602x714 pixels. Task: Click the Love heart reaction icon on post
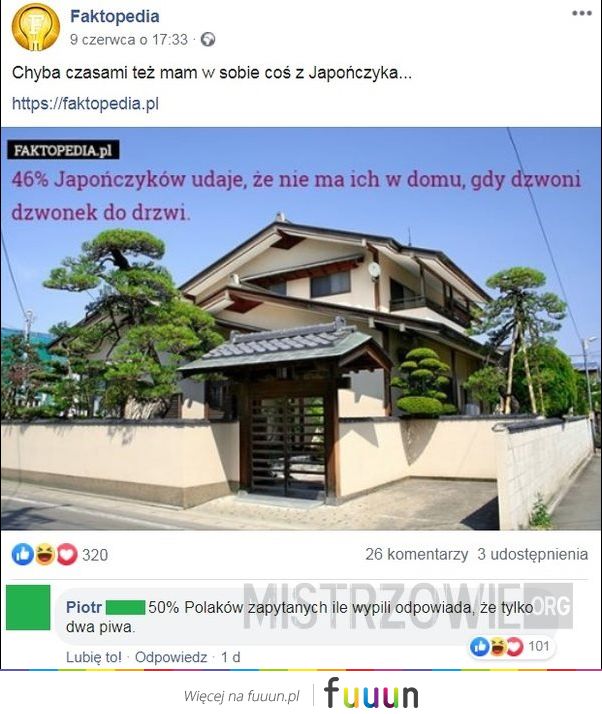coord(66,554)
